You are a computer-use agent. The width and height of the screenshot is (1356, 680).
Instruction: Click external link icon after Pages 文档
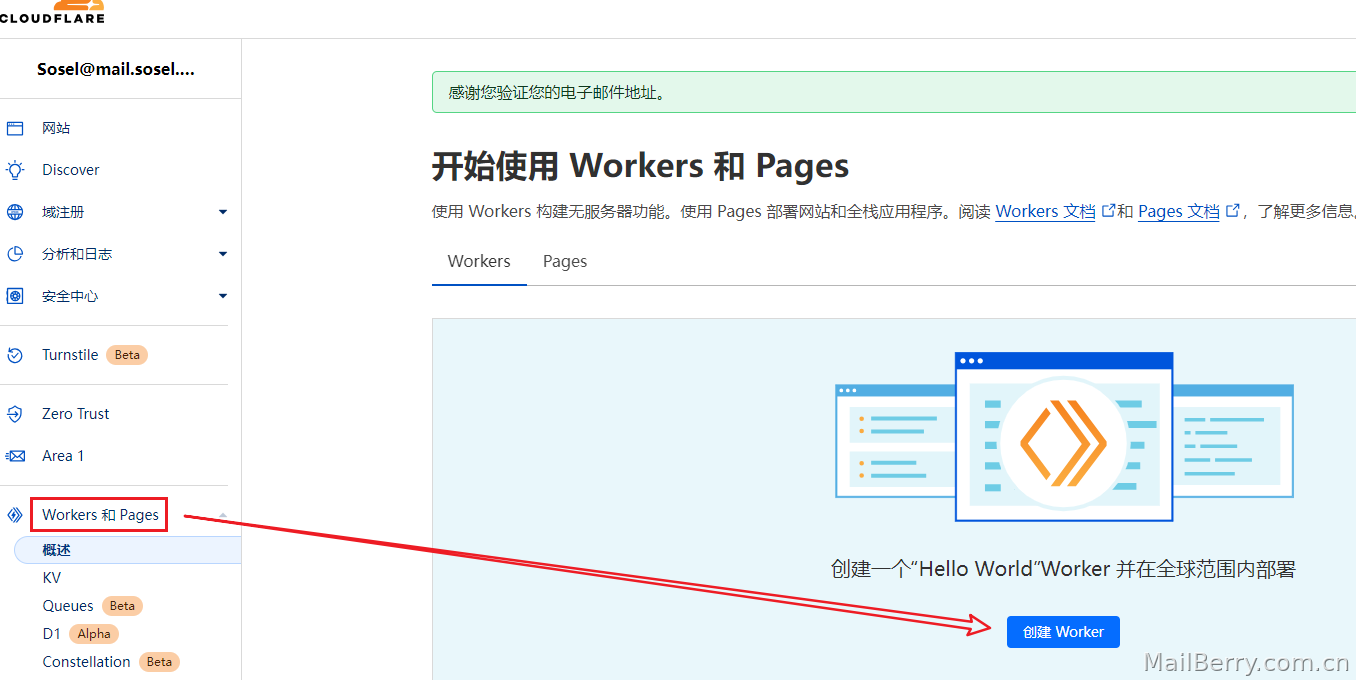1232,211
